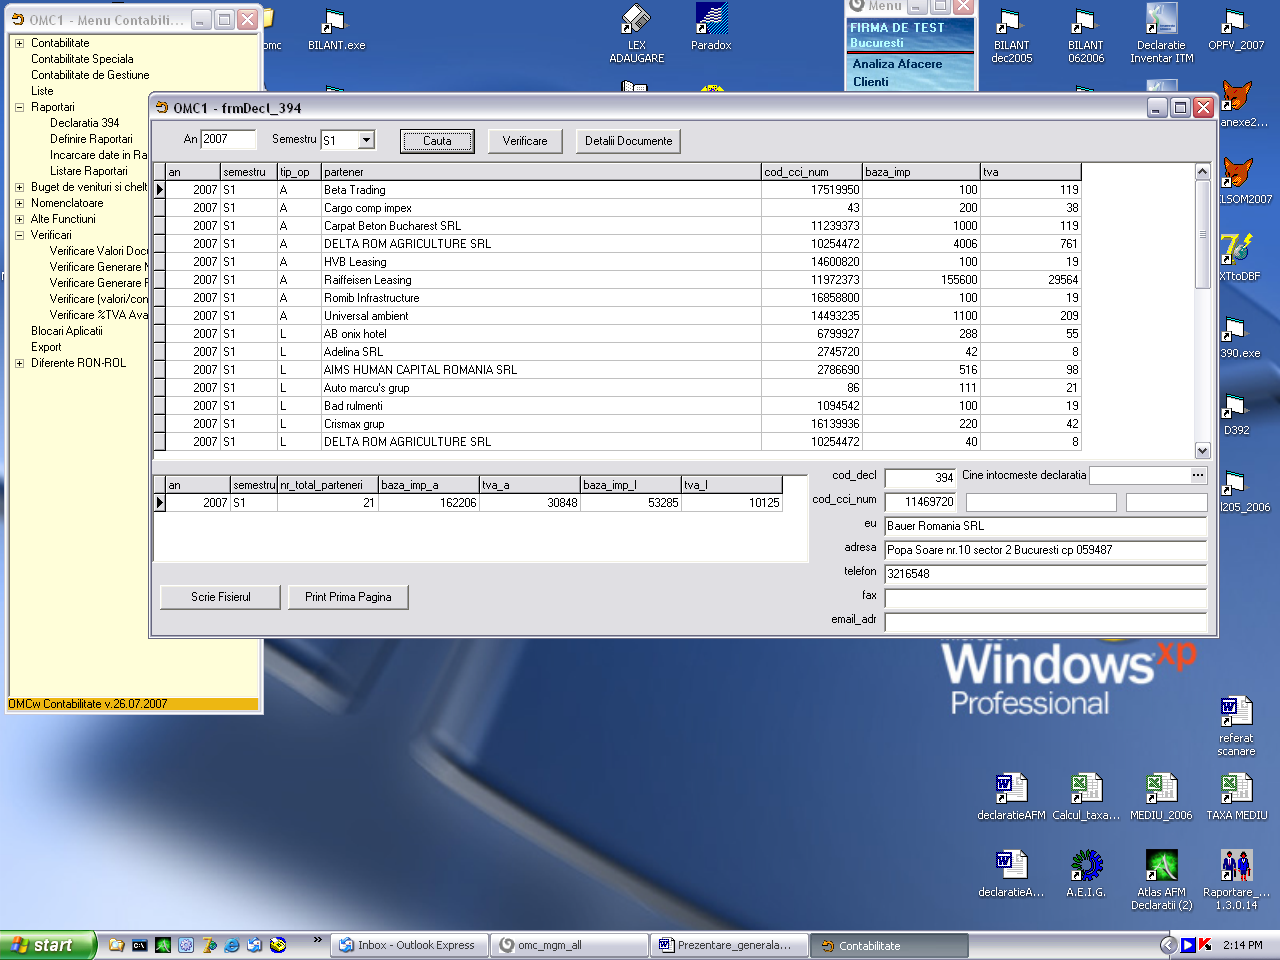
Task: Select Declaratia 394 in the tree
Action: pos(84,123)
